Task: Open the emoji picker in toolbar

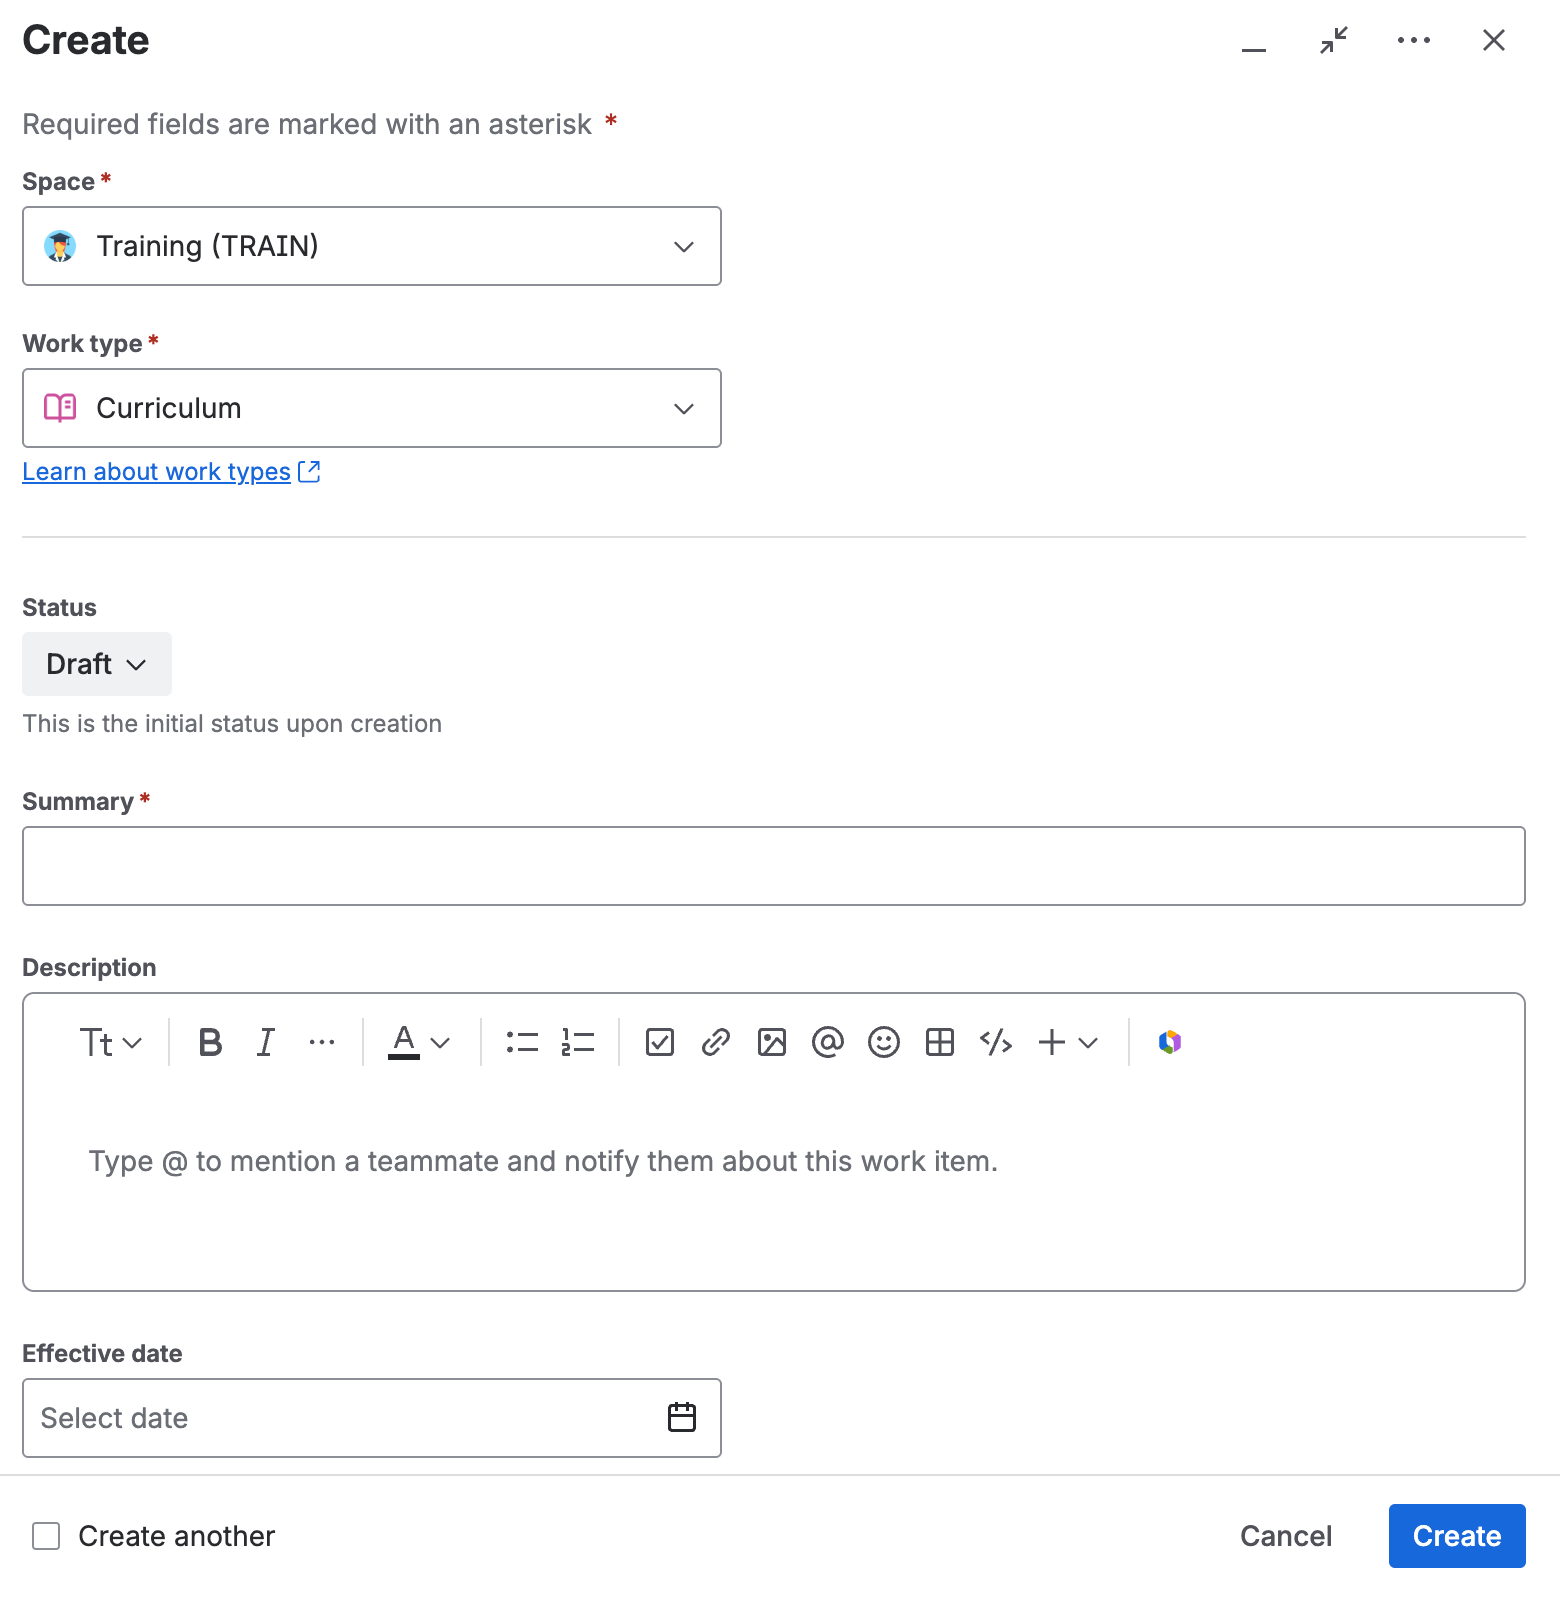Action: 884,1042
